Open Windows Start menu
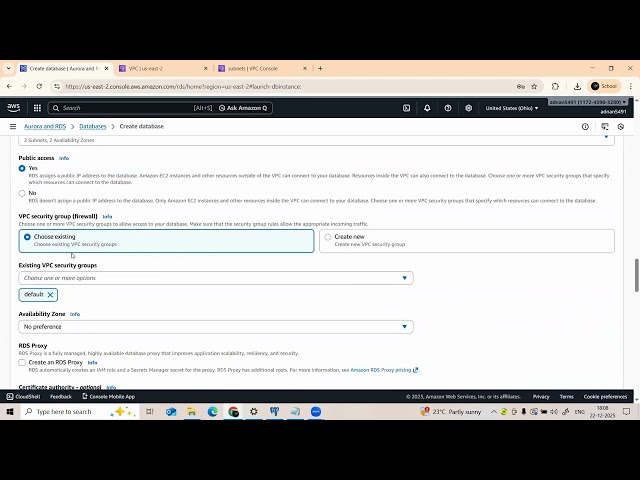 point(10,412)
